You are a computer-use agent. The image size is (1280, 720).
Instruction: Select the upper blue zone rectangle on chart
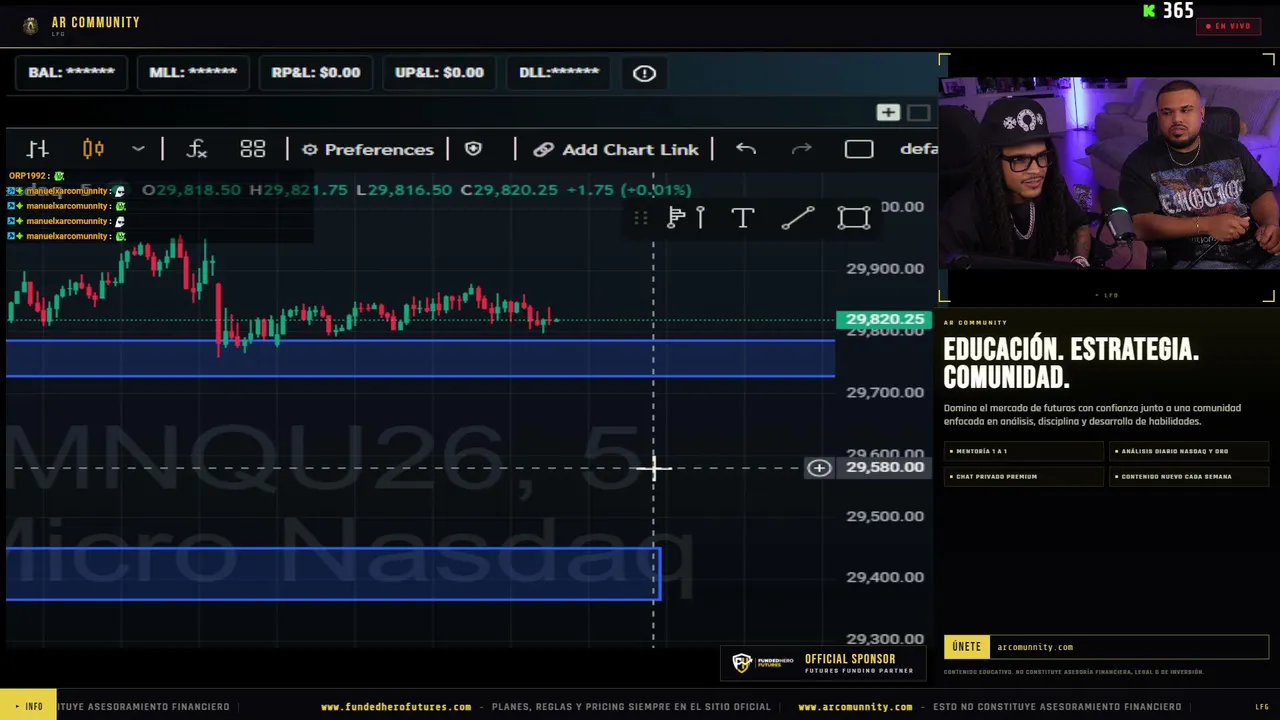(x=420, y=358)
